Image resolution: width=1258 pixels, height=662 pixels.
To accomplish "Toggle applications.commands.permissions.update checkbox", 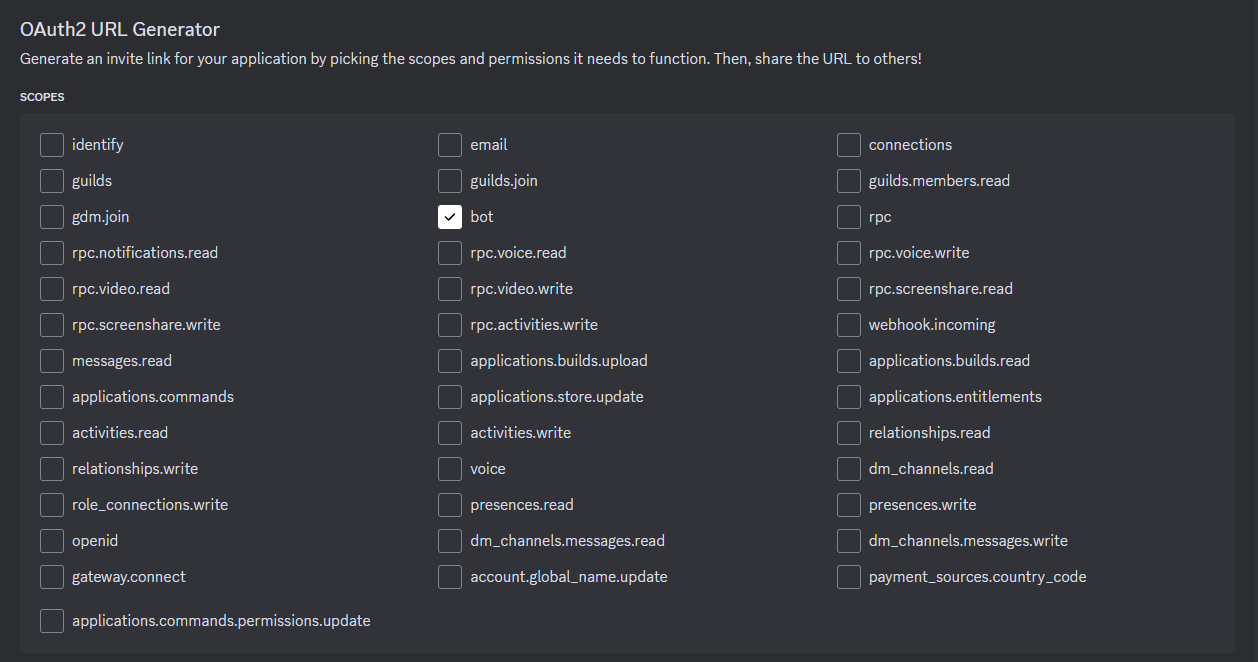I will [x=52, y=621].
